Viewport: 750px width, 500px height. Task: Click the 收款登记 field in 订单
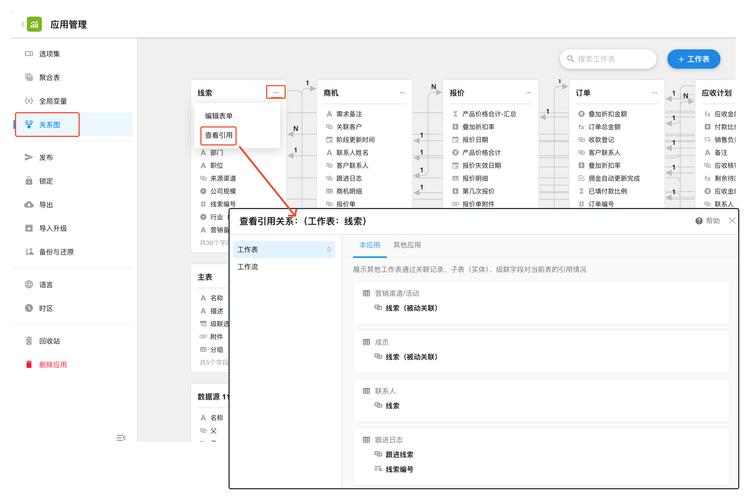click(x=601, y=140)
